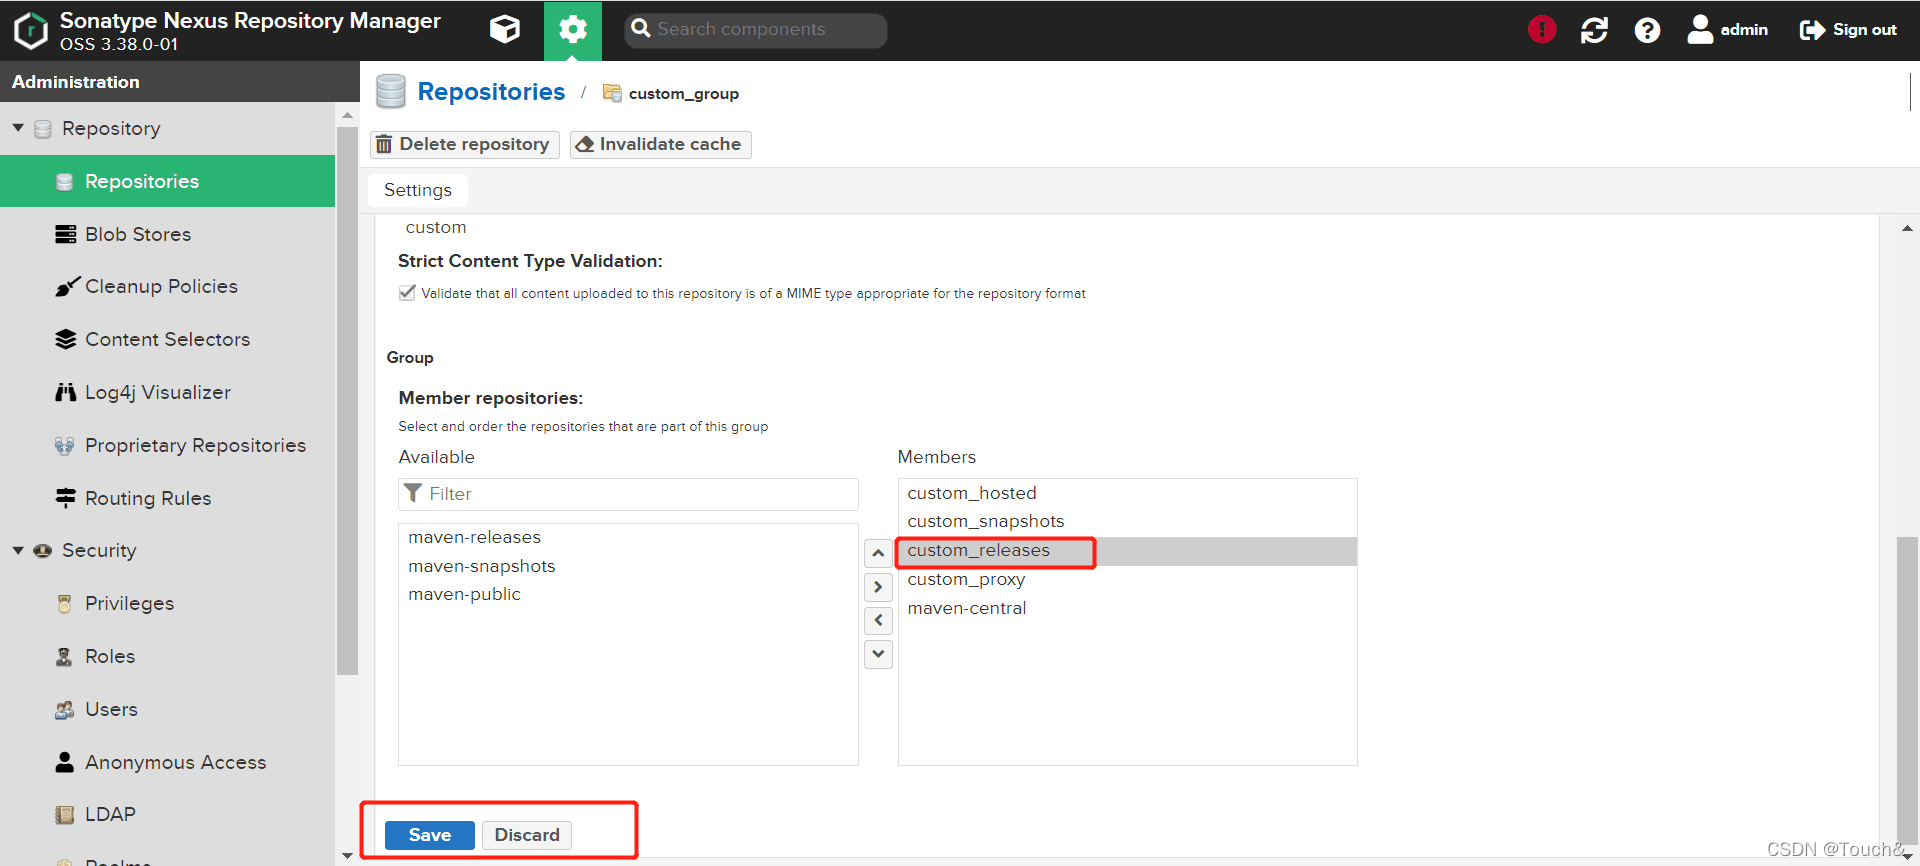Select custom_releases in Members list
This screenshot has height=866, width=1920.
coord(1127,551)
